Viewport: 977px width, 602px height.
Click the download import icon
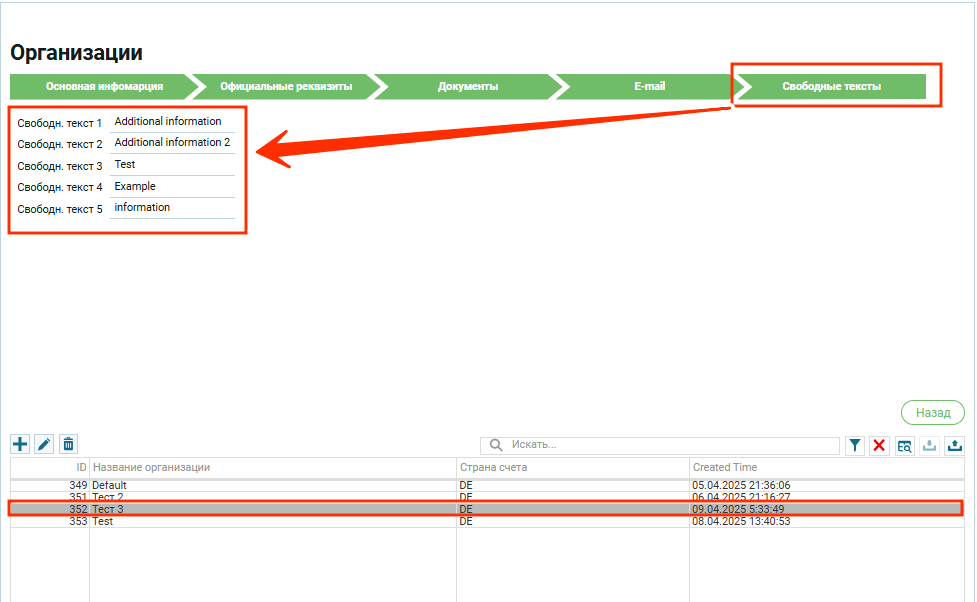point(929,446)
